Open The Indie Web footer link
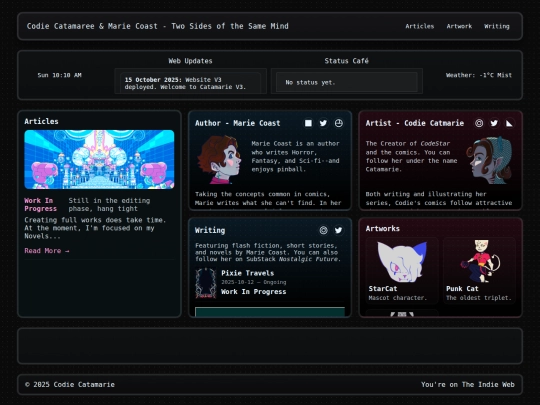540x405 pixels. tap(488, 385)
